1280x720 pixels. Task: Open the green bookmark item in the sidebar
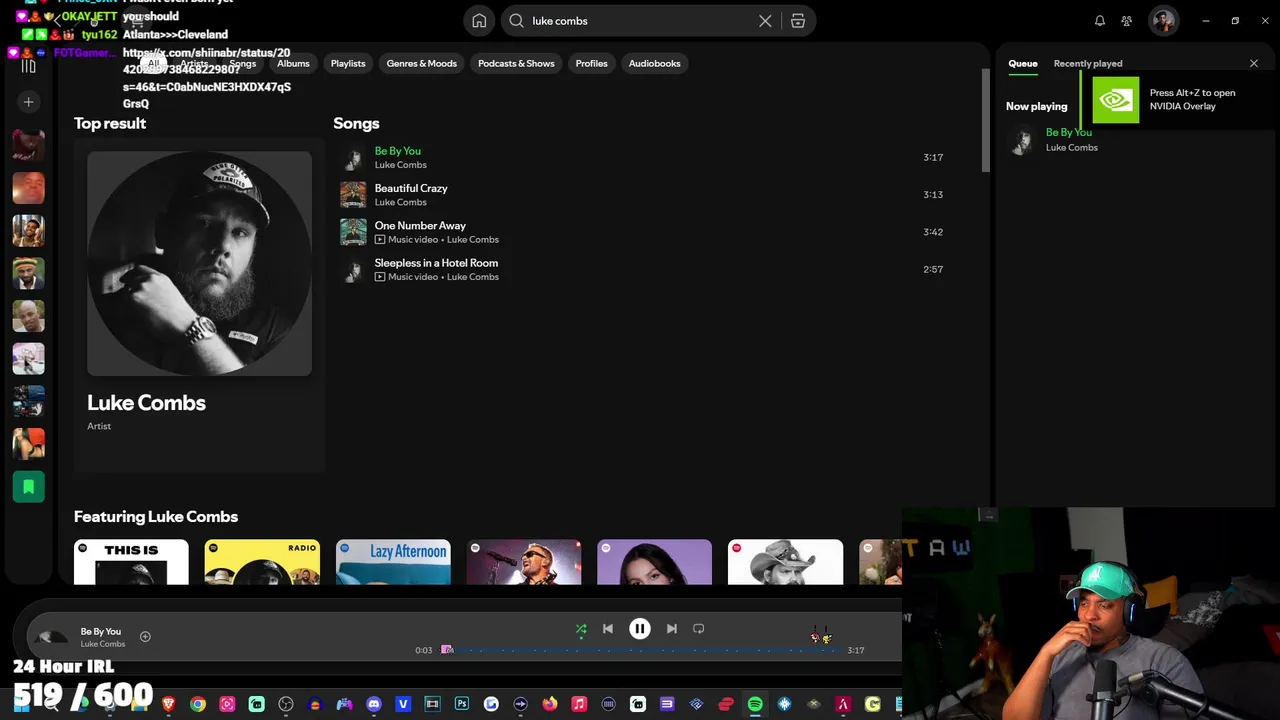(28, 487)
